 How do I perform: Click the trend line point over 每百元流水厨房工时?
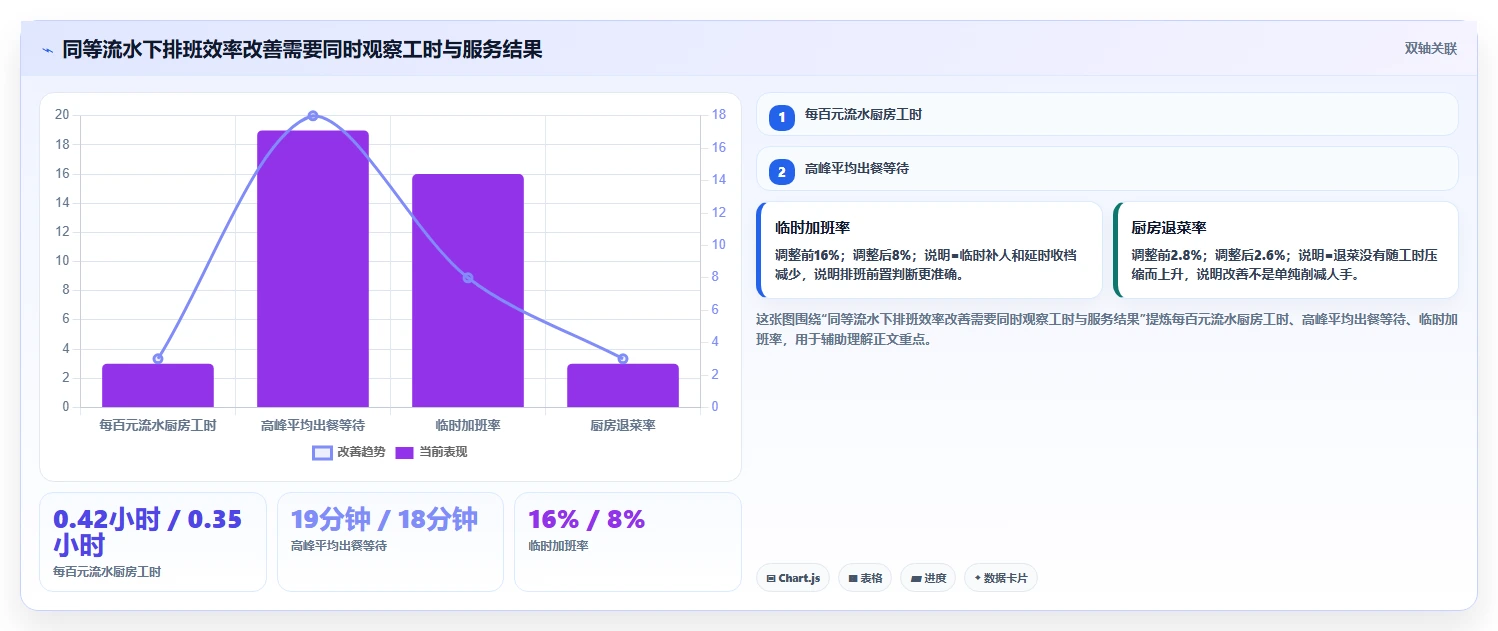click(x=158, y=359)
